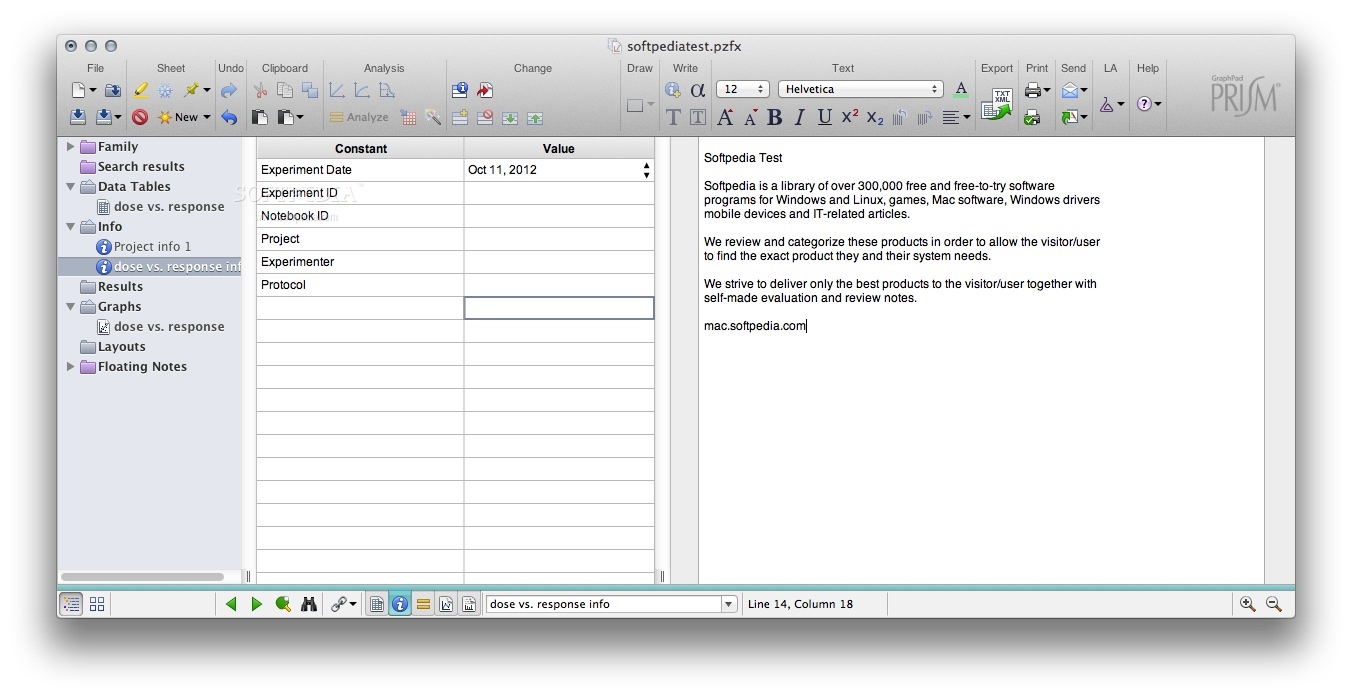The width and height of the screenshot is (1352, 697).
Task: Click the blue Redo arrow
Action: [x=229, y=90]
